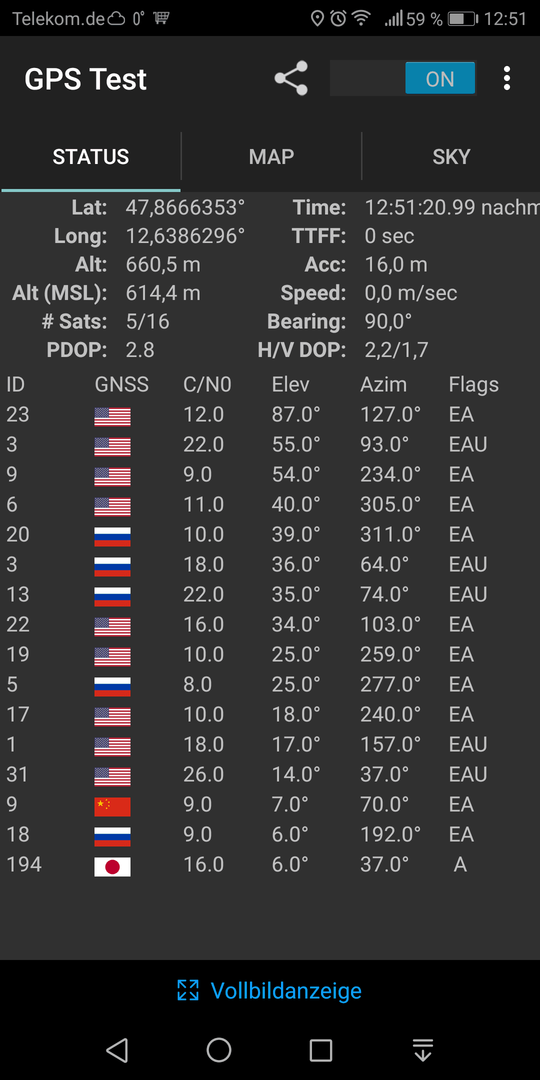The image size is (540, 1080).
Task: Tap the Android back navigation triangle
Action: (117, 1050)
